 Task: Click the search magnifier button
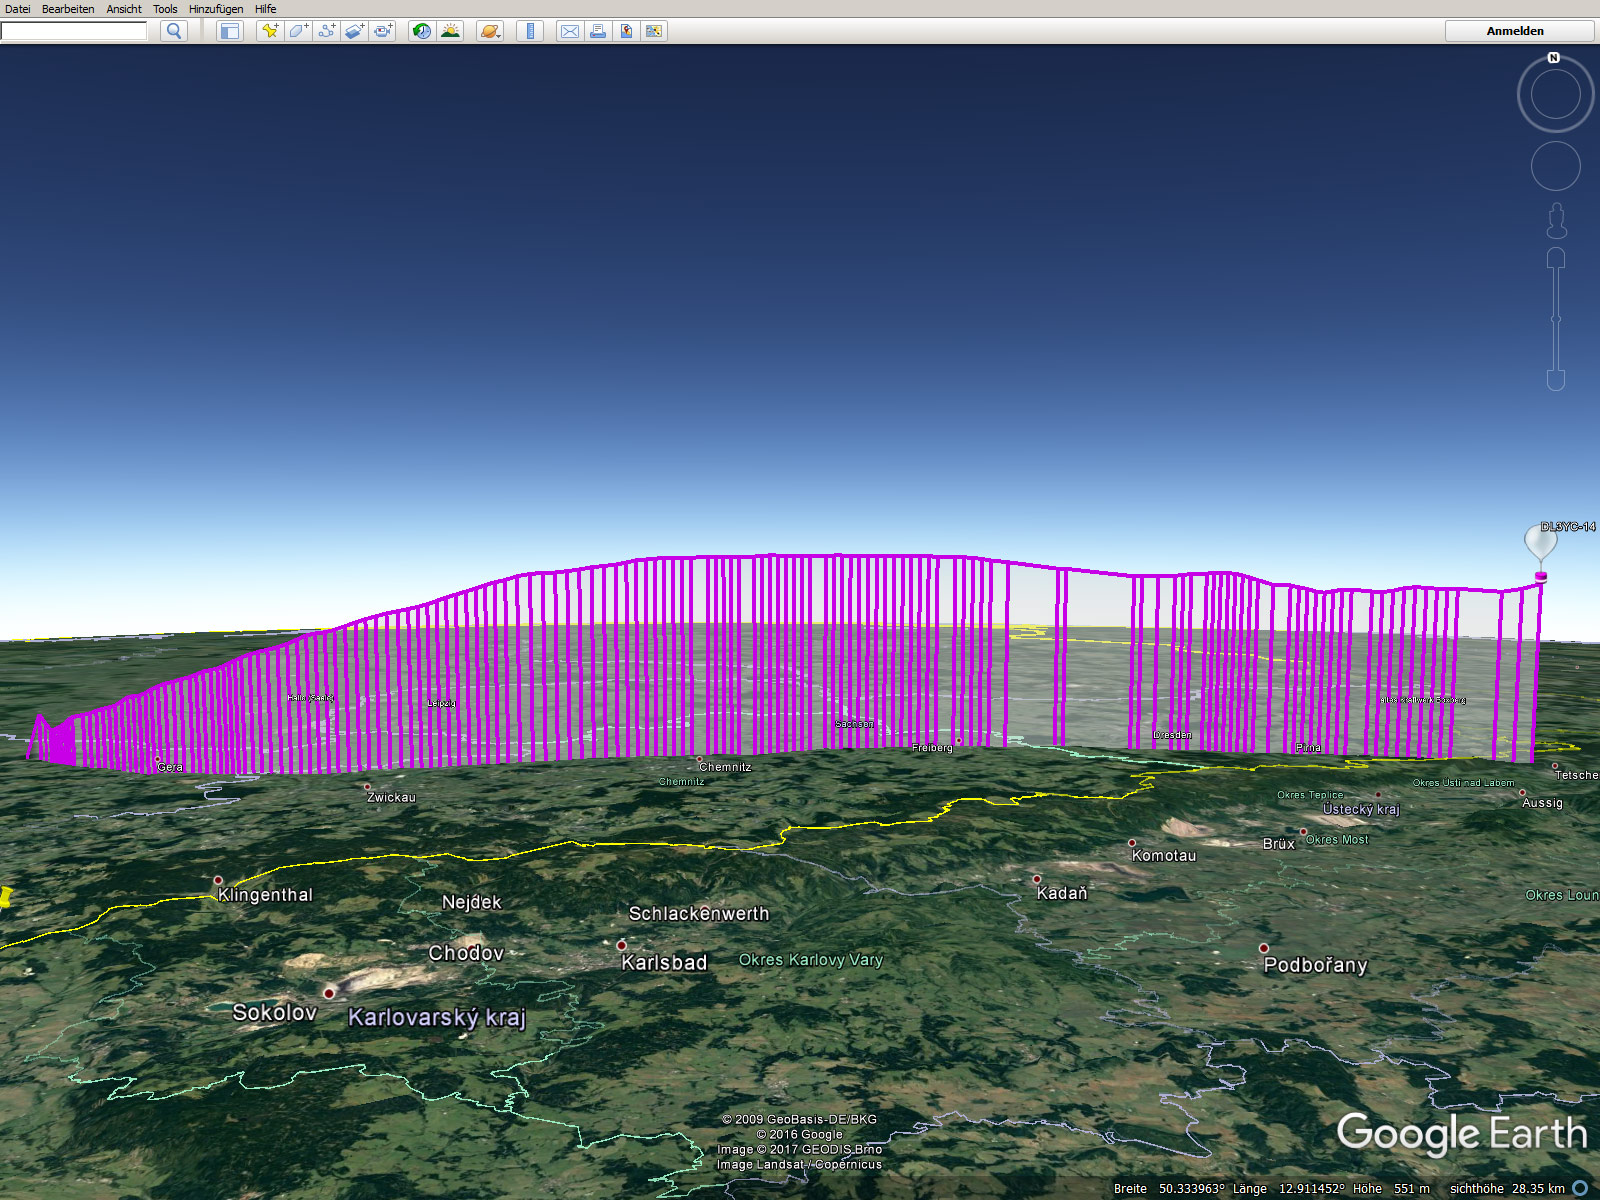(x=174, y=31)
